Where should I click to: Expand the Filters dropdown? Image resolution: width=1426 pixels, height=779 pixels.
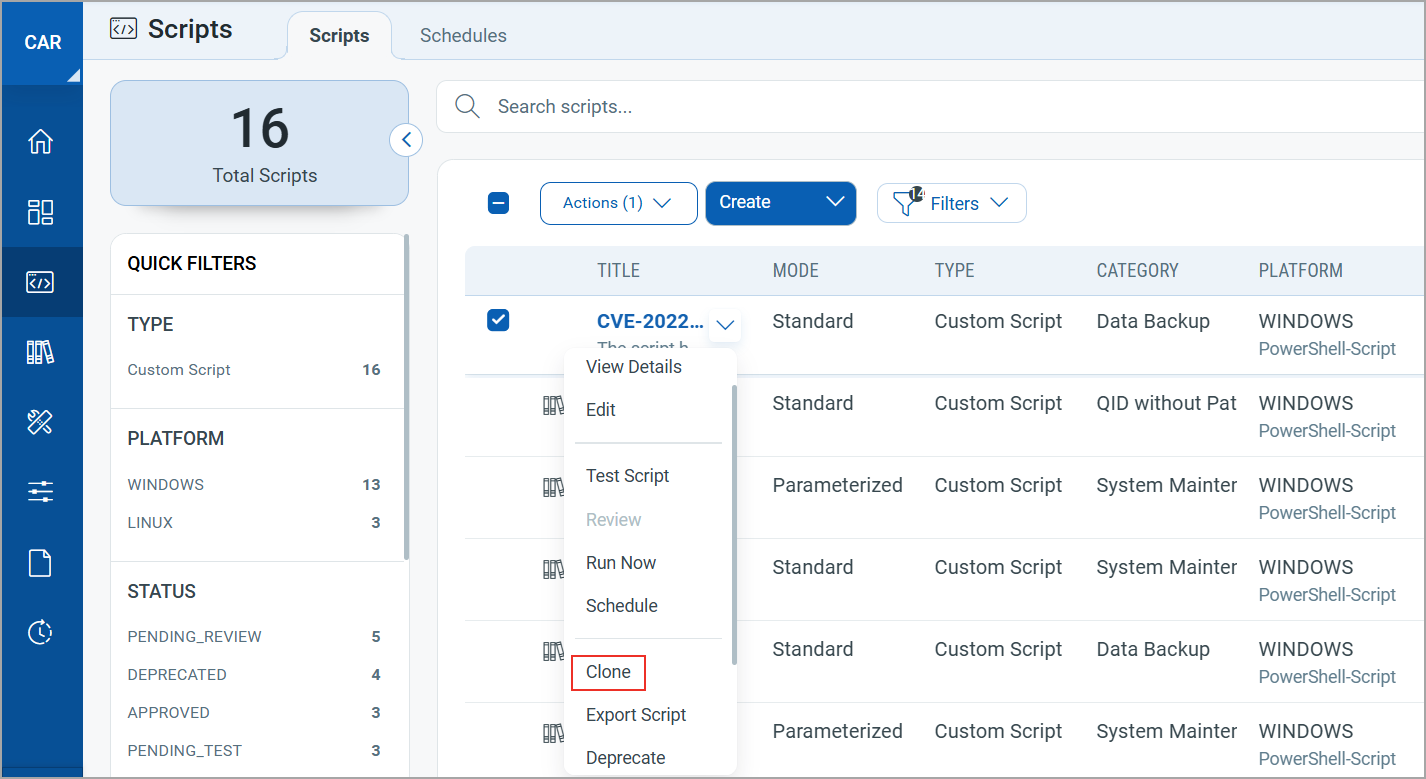point(951,203)
